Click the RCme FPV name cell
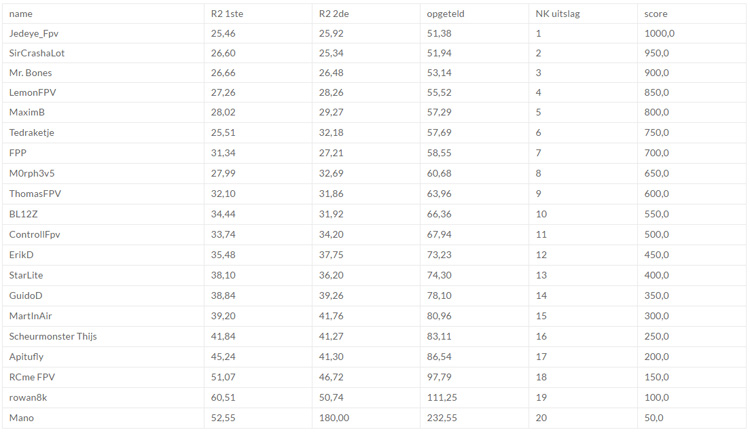The height and width of the screenshot is (432, 750). point(31,377)
